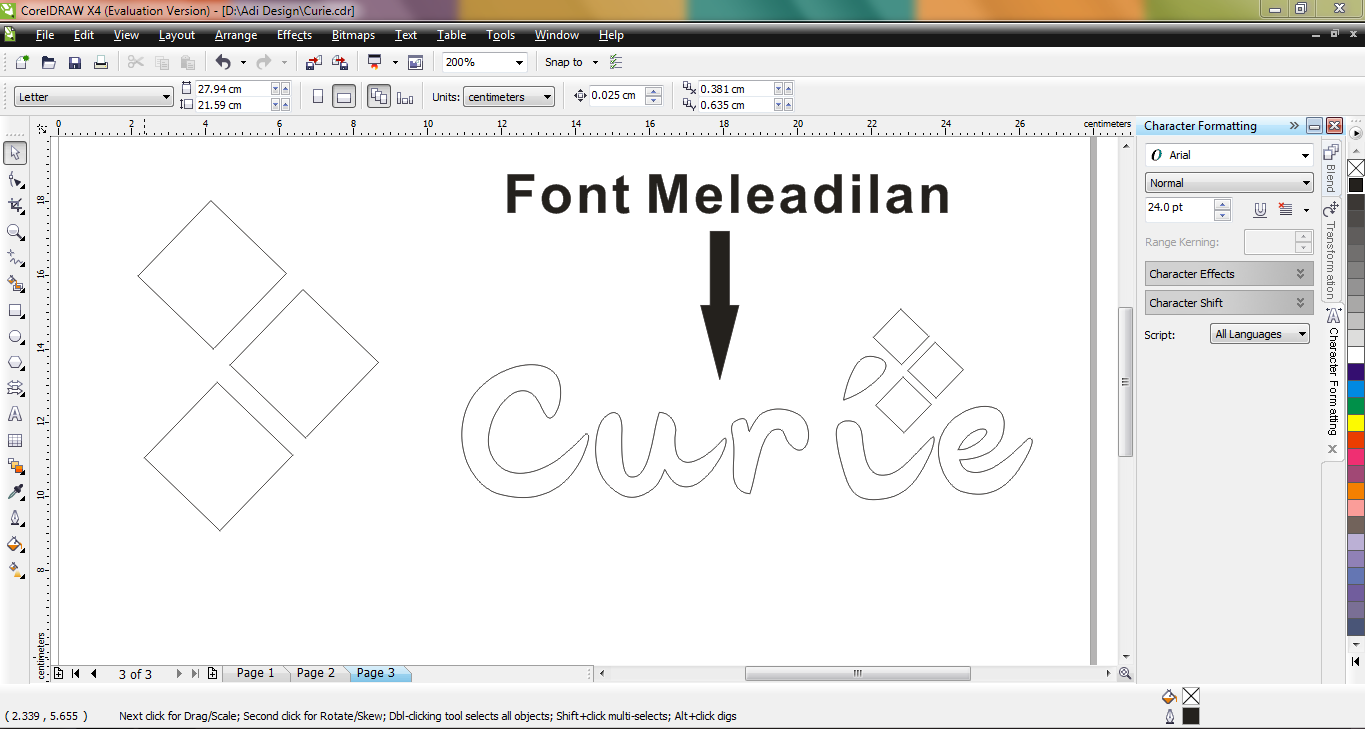Add page after the last page
1365x729 pixels.
[212, 674]
